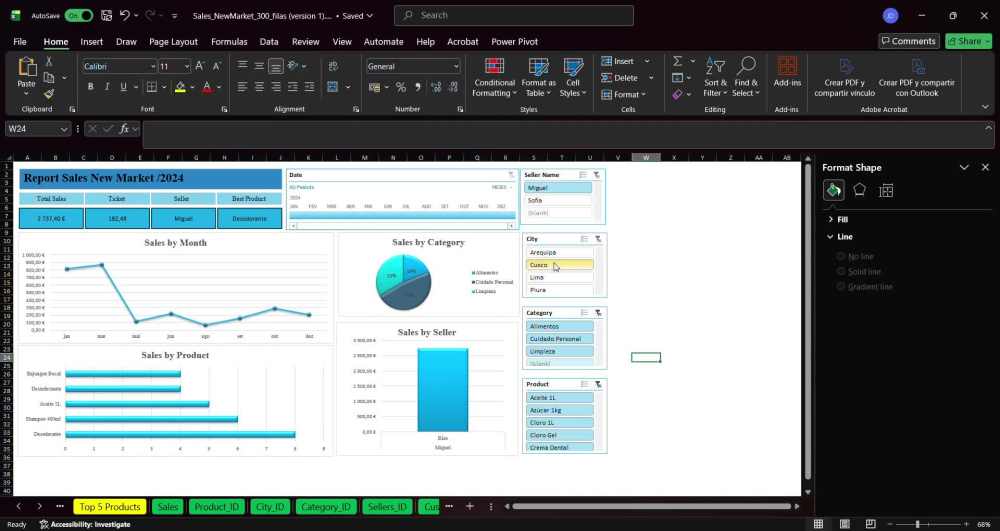Clear filter on Seller Name slicer
1000x531 pixels.
(596, 175)
